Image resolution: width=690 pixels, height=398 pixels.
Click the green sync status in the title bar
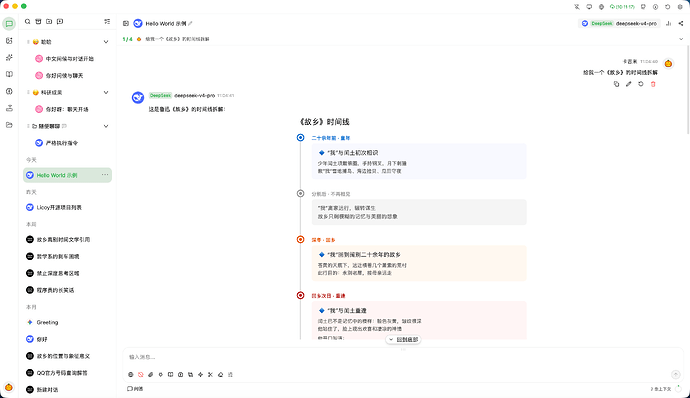click(622, 7)
